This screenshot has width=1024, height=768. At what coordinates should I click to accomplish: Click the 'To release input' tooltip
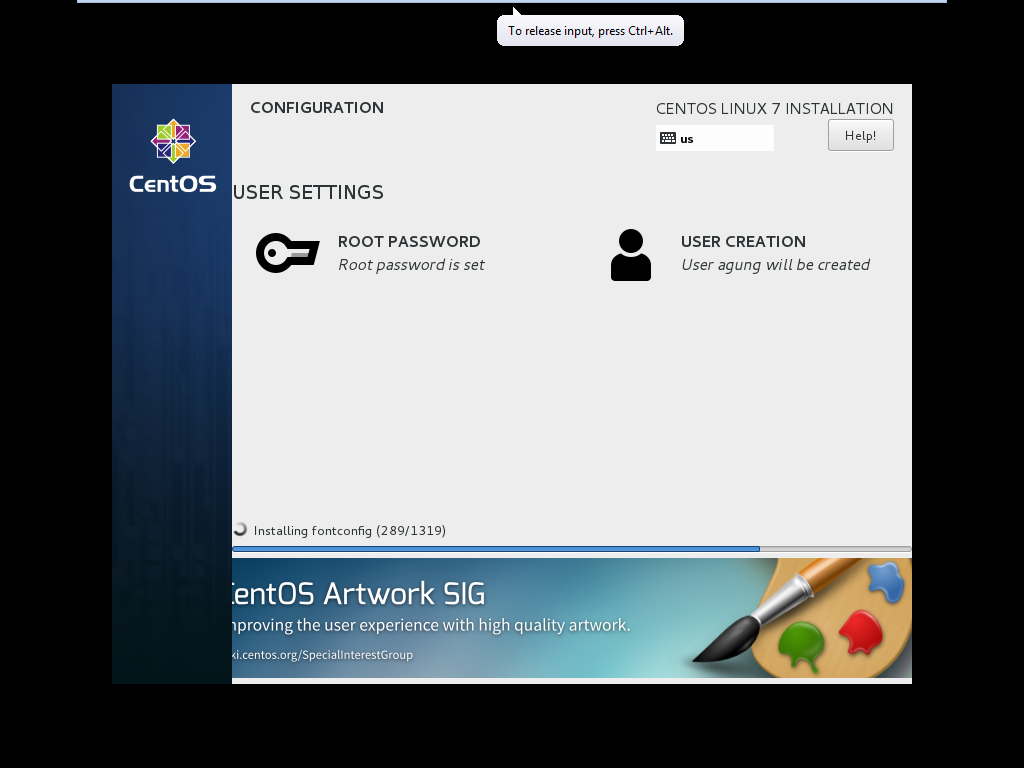pyautogui.click(x=590, y=31)
